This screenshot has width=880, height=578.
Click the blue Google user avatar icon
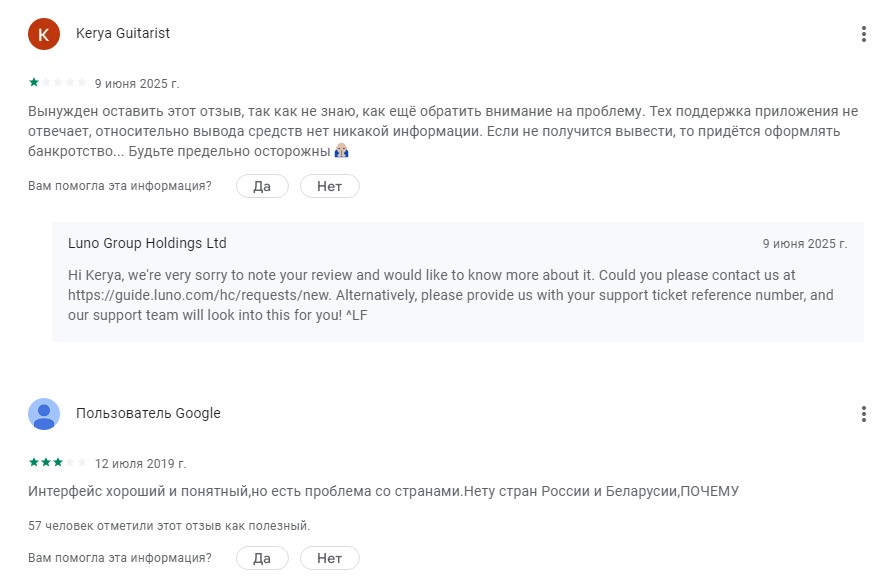43,414
